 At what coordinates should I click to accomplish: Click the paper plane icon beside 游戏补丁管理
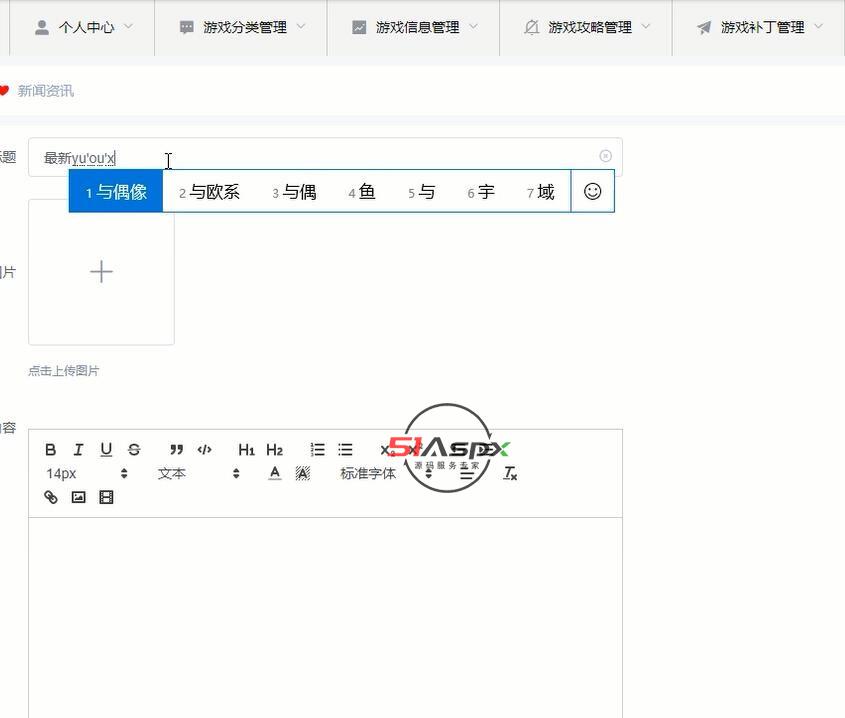[x=704, y=27]
